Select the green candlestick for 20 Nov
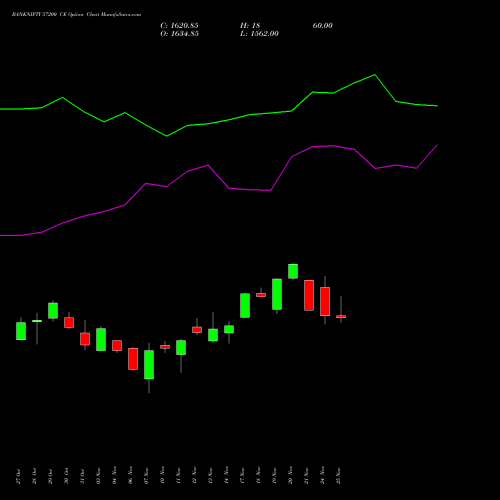The image size is (500, 500). tap(293, 271)
